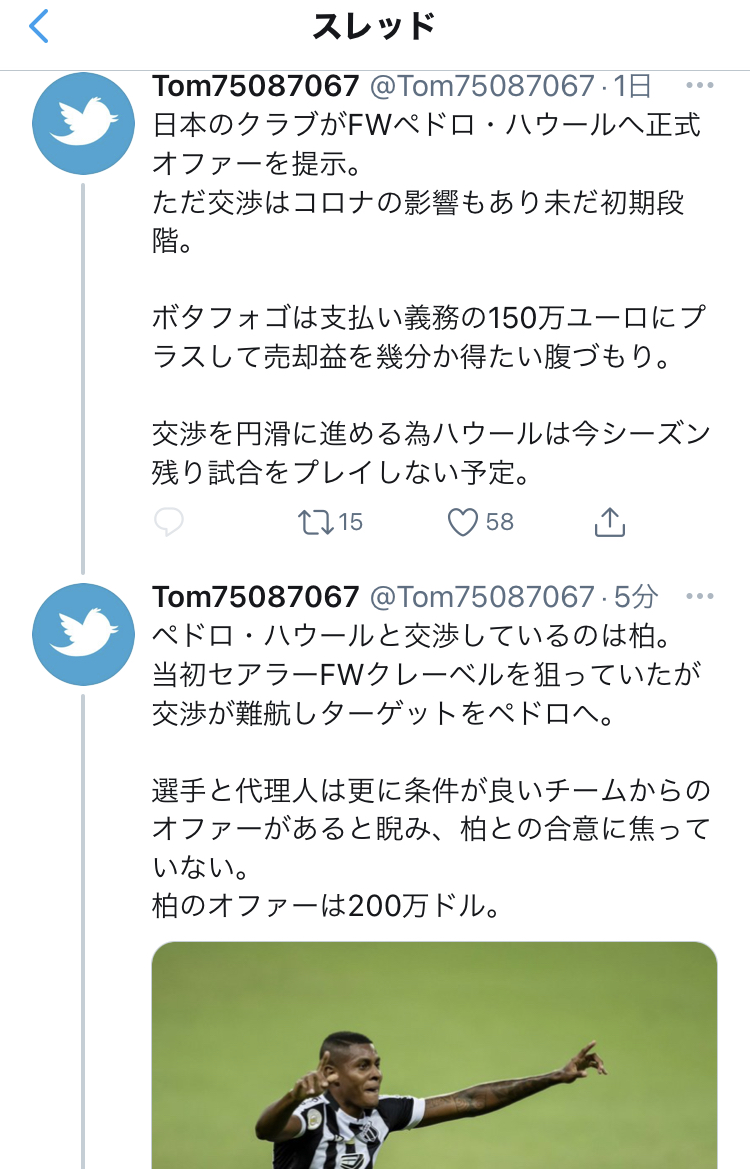Image resolution: width=750 pixels, height=1169 pixels.
Task: Tap the スレッド header title
Action: (374, 27)
